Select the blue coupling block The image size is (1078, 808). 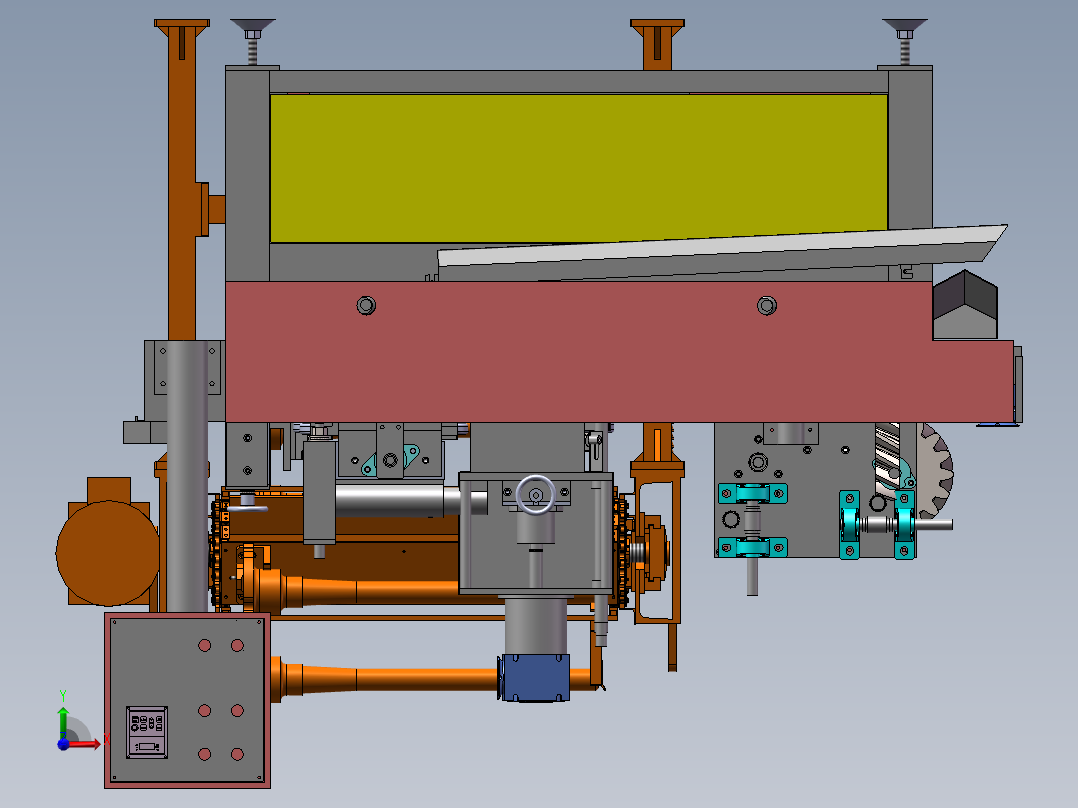point(534,677)
